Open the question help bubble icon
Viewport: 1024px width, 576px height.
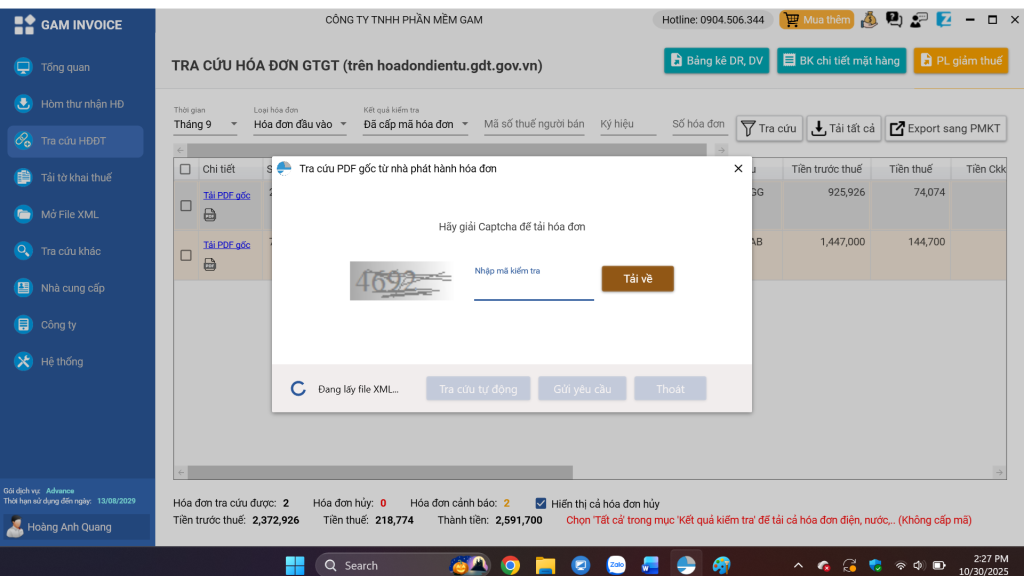click(893, 19)
